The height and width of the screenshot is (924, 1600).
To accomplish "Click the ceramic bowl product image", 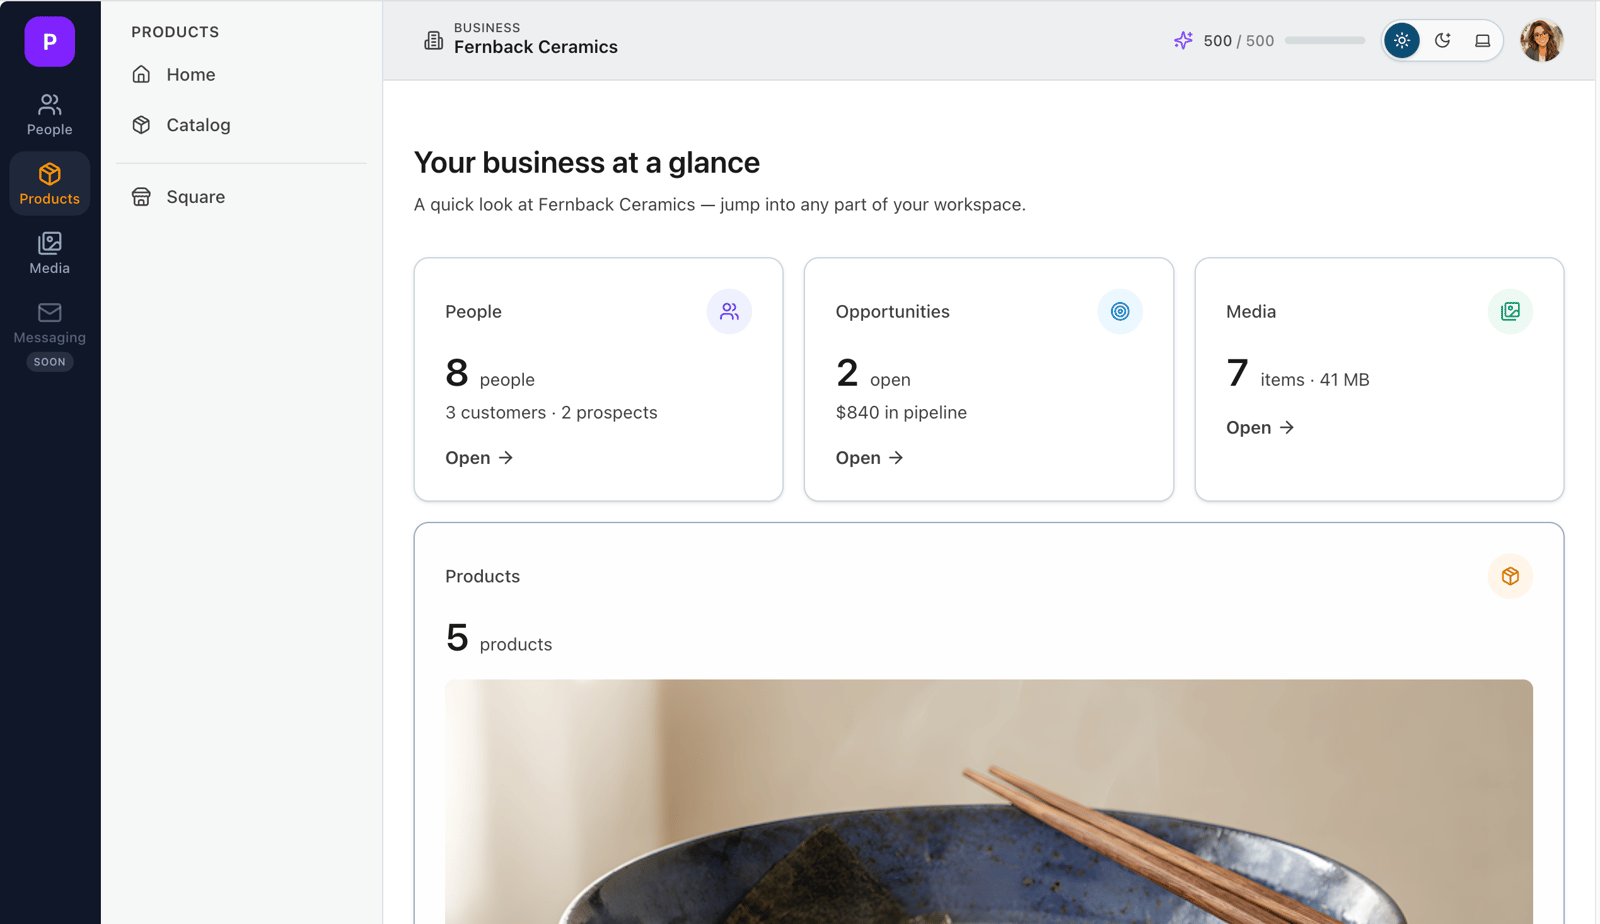I will pos(989,802).
